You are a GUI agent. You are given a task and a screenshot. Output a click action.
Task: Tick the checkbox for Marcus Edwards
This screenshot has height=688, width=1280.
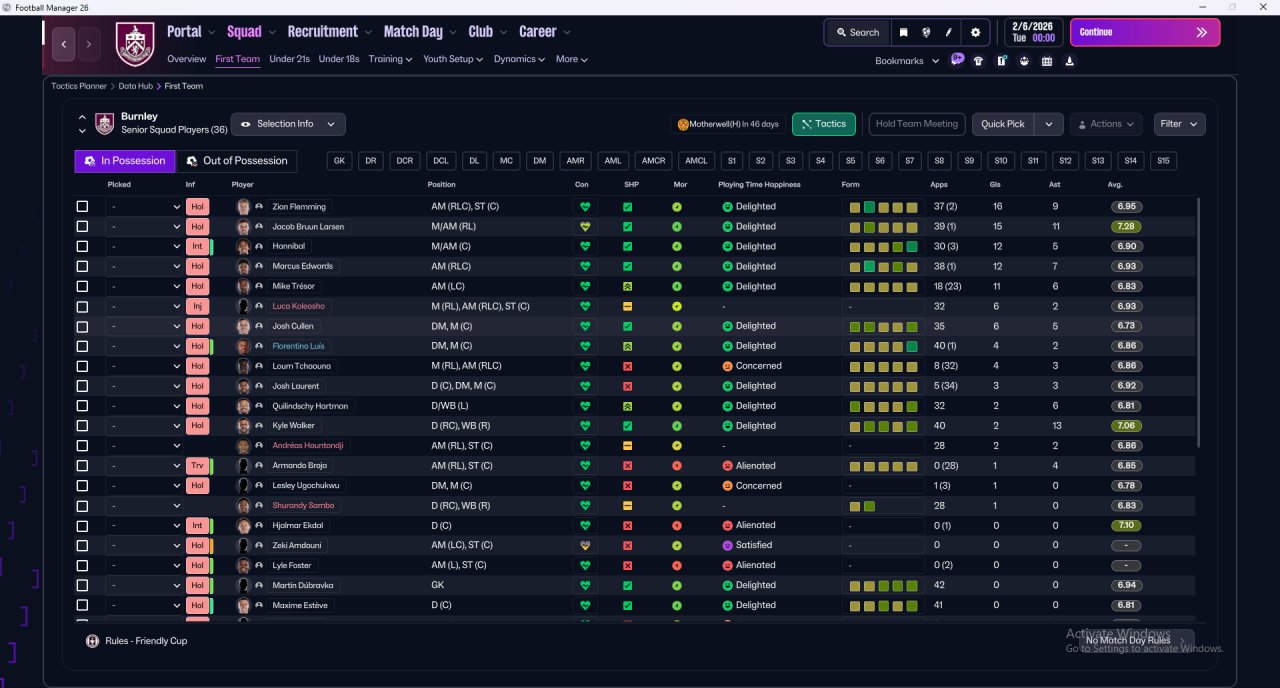click(x=82, y=266)
